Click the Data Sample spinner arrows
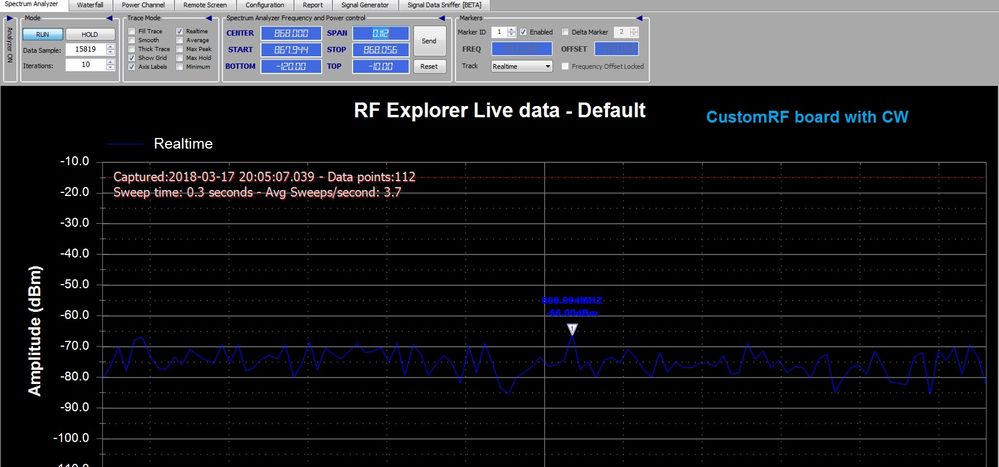The height and width of the screenshot is (467, 999). tap(111, 50)
